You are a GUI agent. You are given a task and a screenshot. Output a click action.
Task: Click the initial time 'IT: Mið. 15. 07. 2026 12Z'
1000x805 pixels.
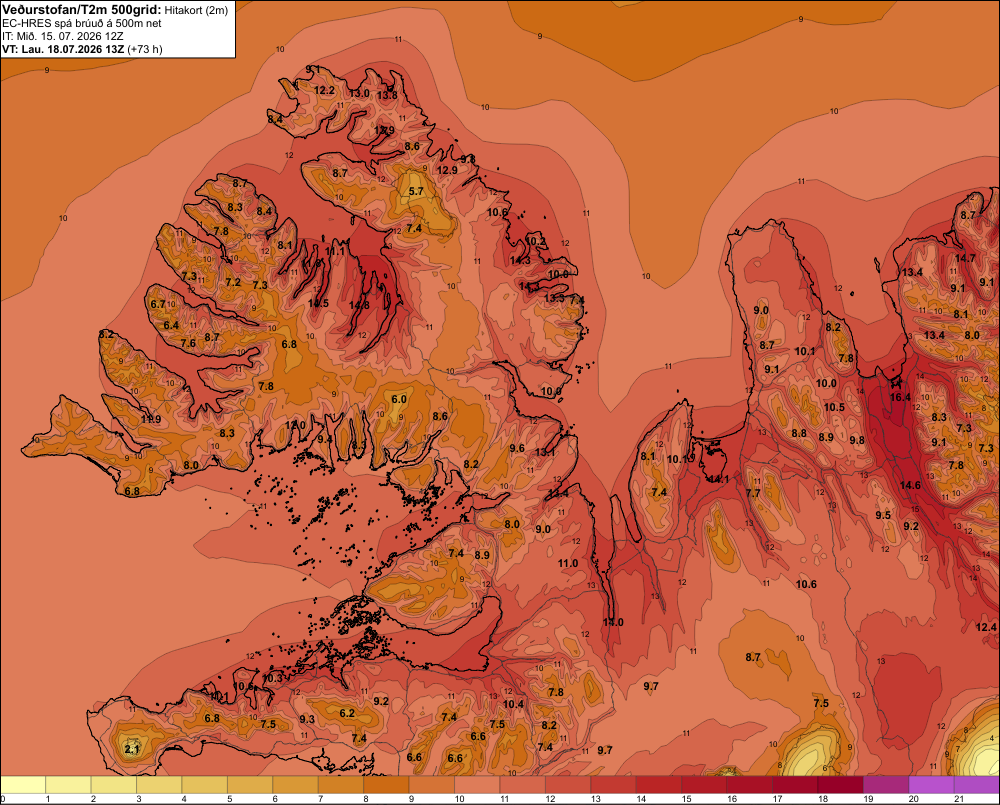click(x=63, y=36)
